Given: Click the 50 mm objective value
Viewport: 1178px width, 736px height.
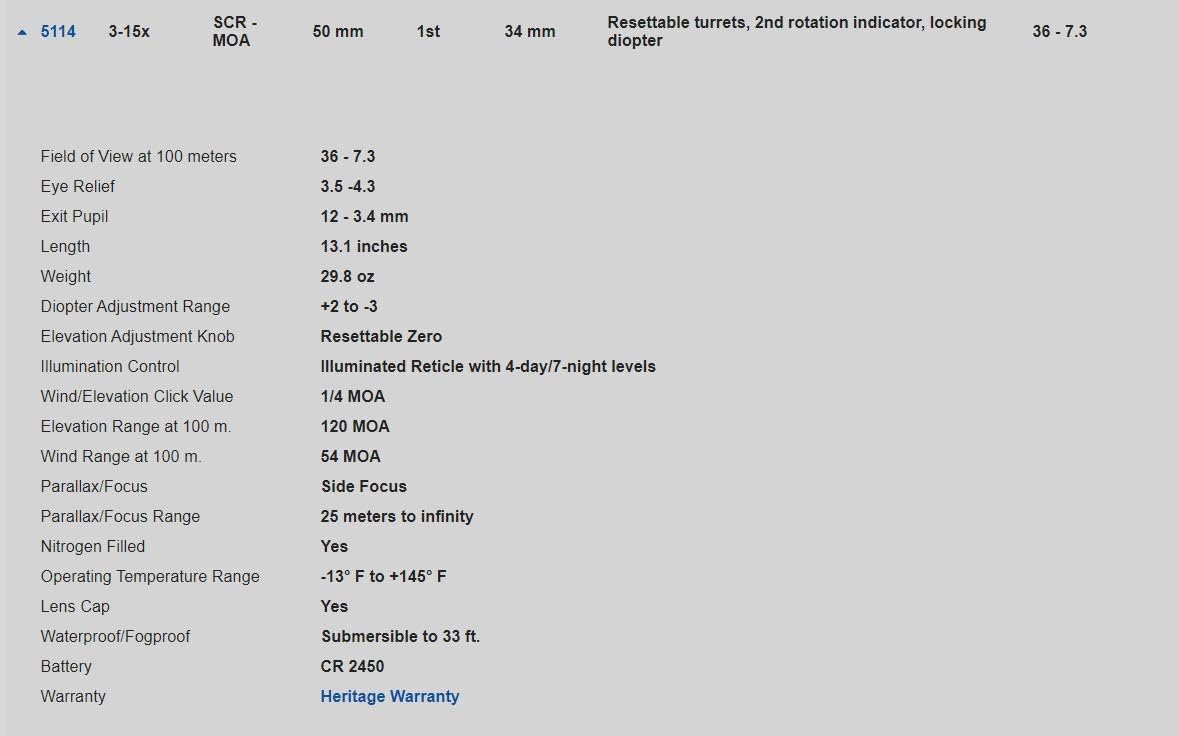Looking at the screenshot, I should click(338, 32).
